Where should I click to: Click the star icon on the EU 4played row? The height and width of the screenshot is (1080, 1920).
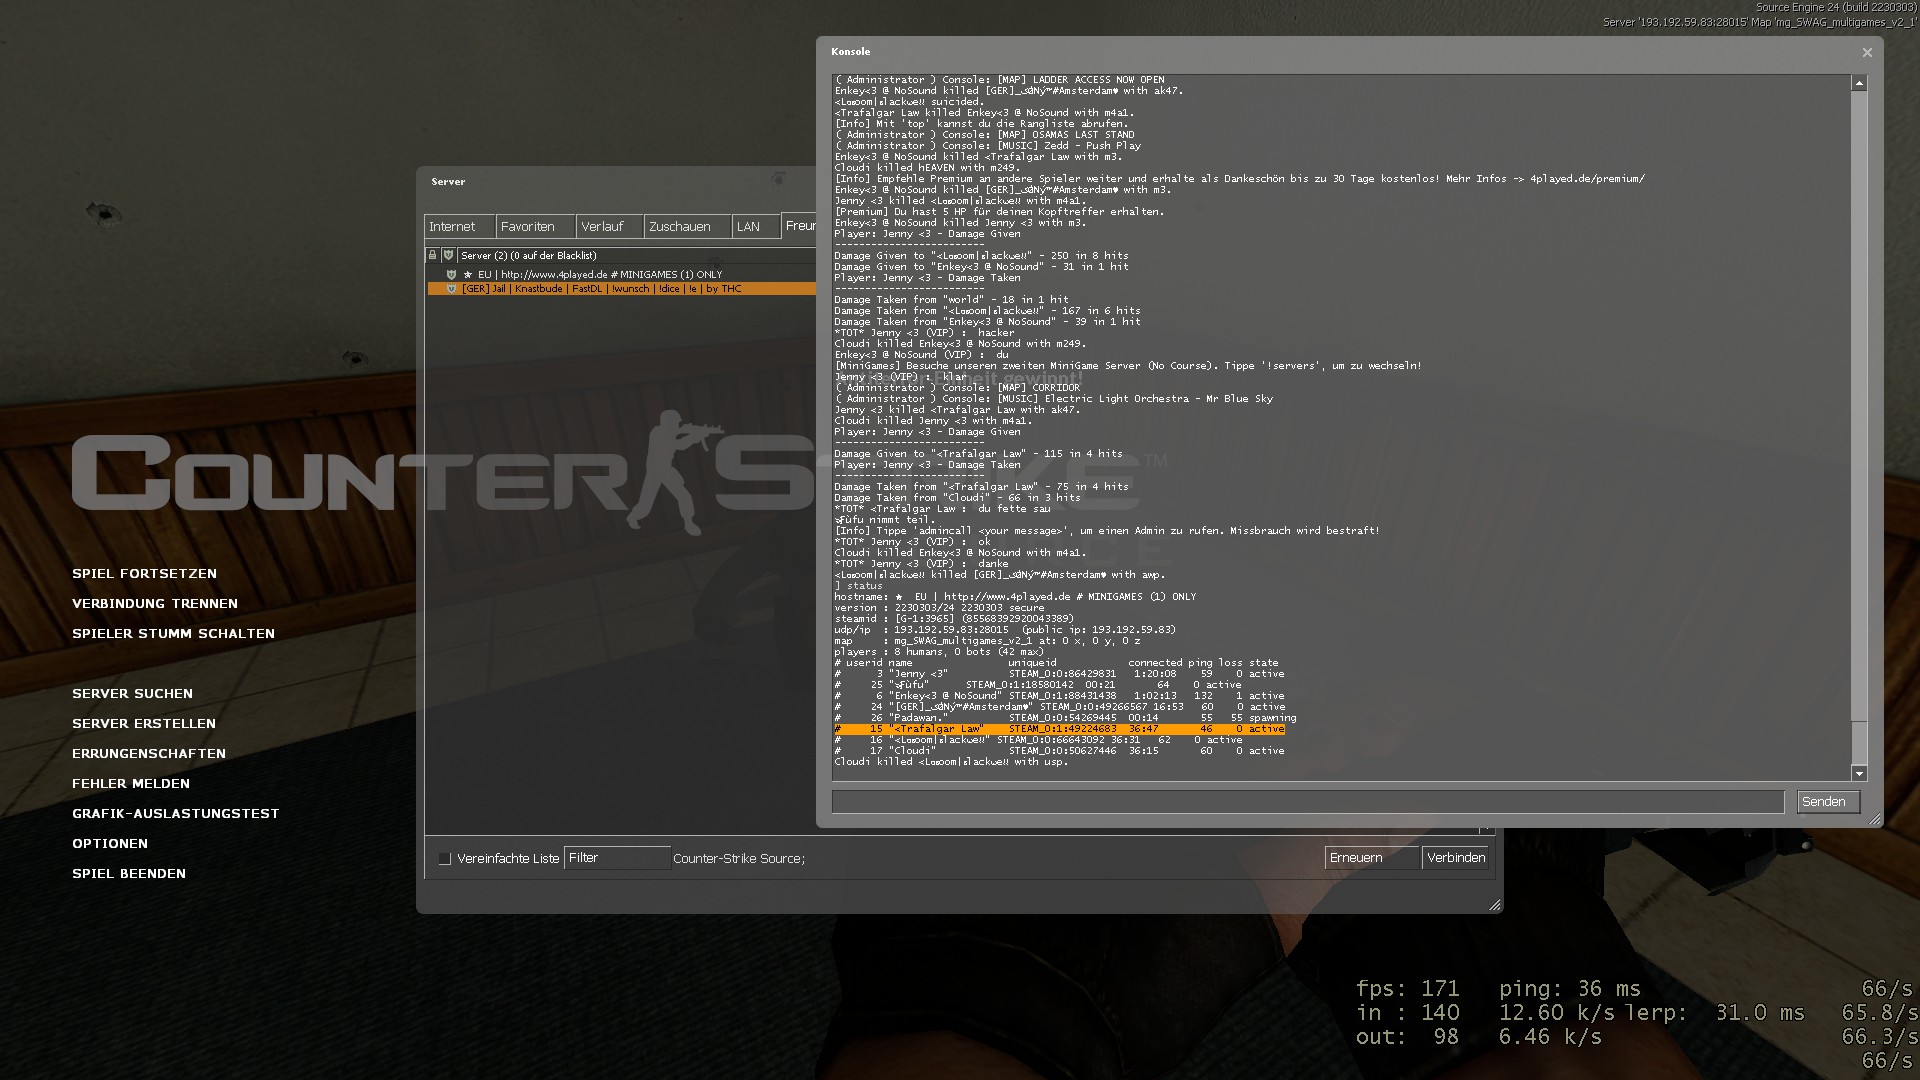point(467,274)
